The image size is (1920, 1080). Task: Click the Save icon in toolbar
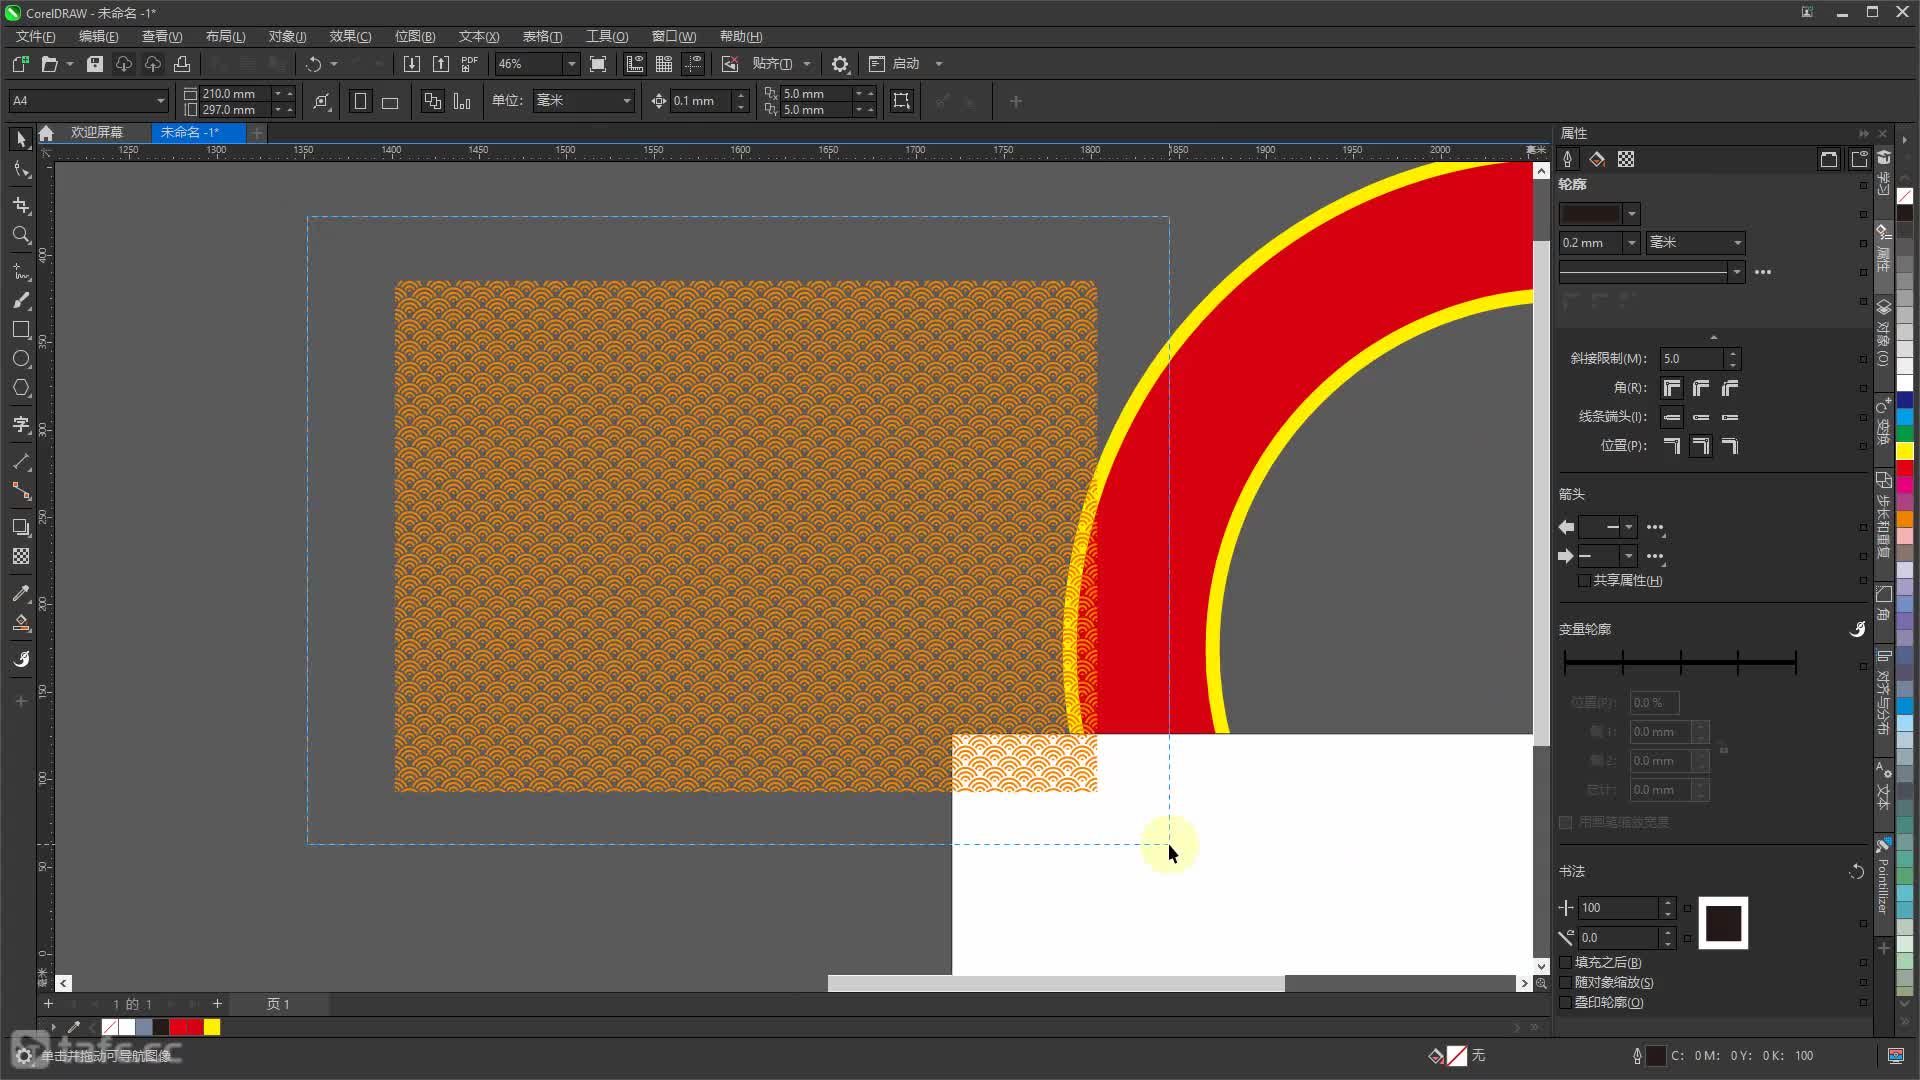[95, 64]
